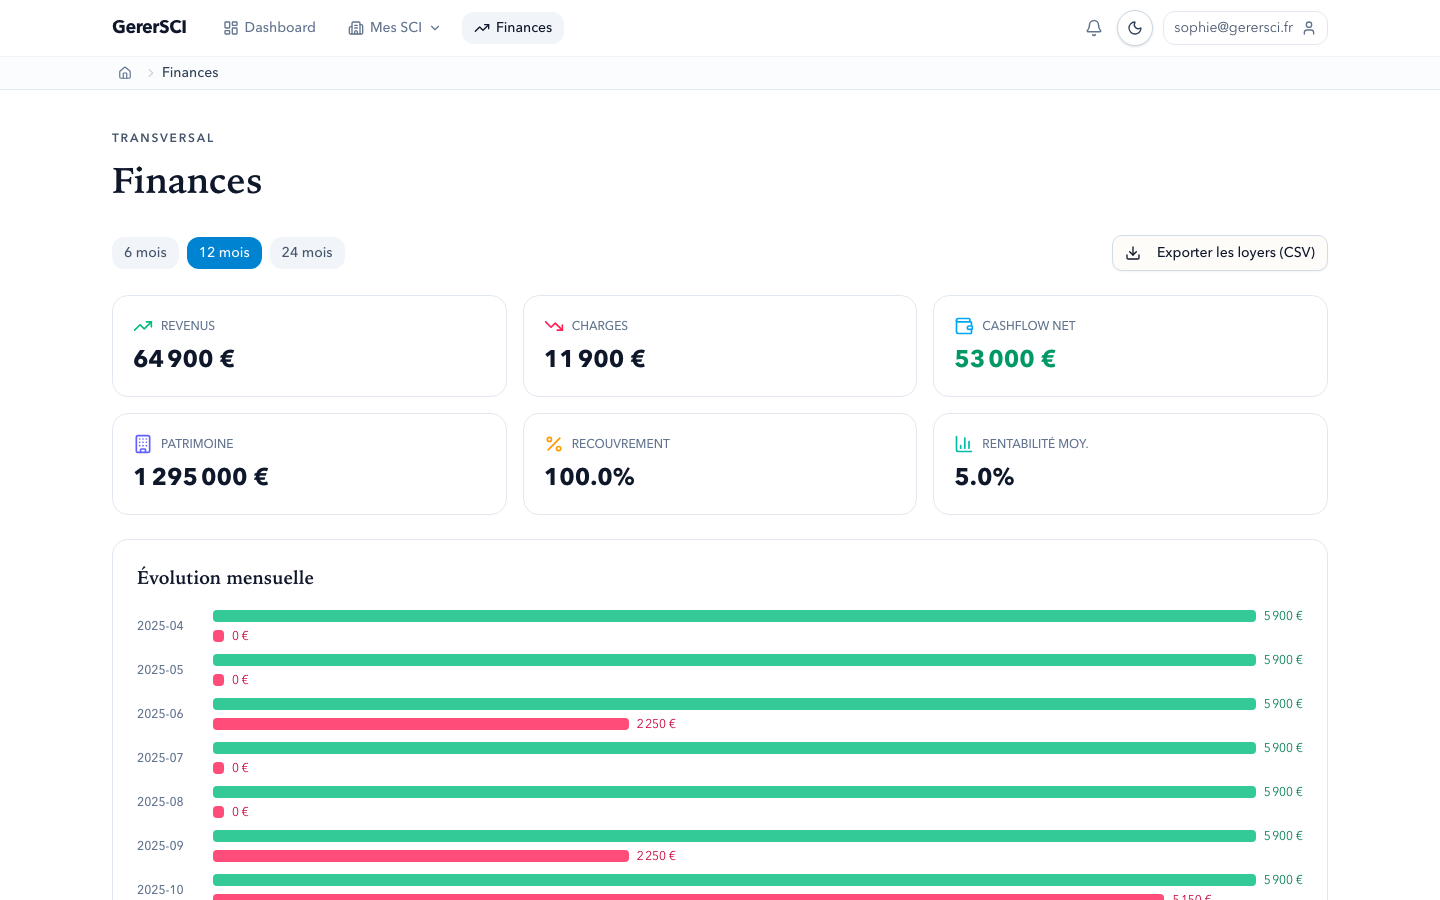Click the Recouvrement percent icon

pyautogui.click(x=554, y=444)
